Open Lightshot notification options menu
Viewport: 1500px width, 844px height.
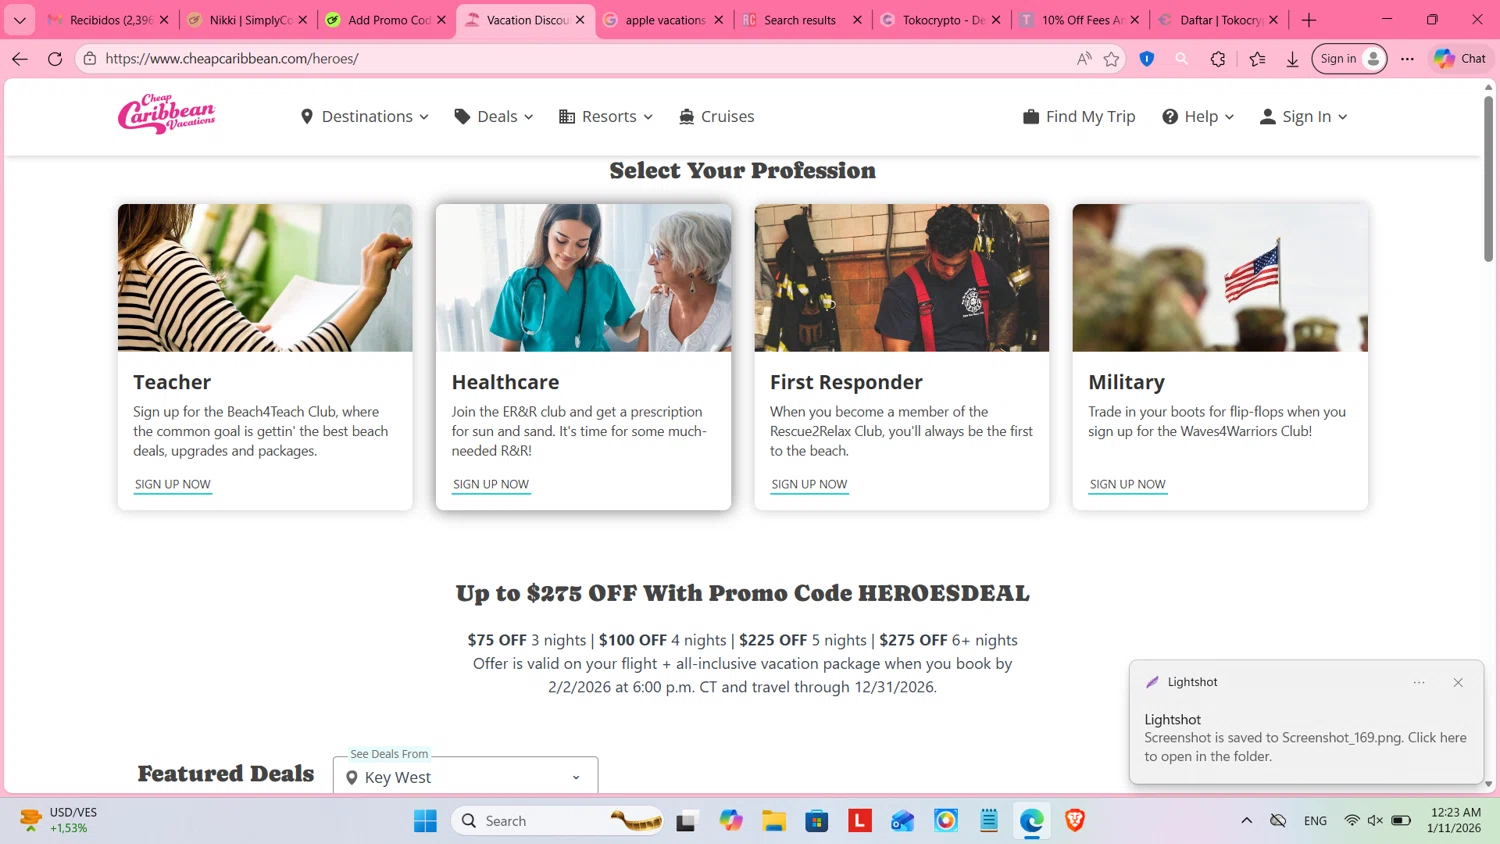click(1419, 682)
